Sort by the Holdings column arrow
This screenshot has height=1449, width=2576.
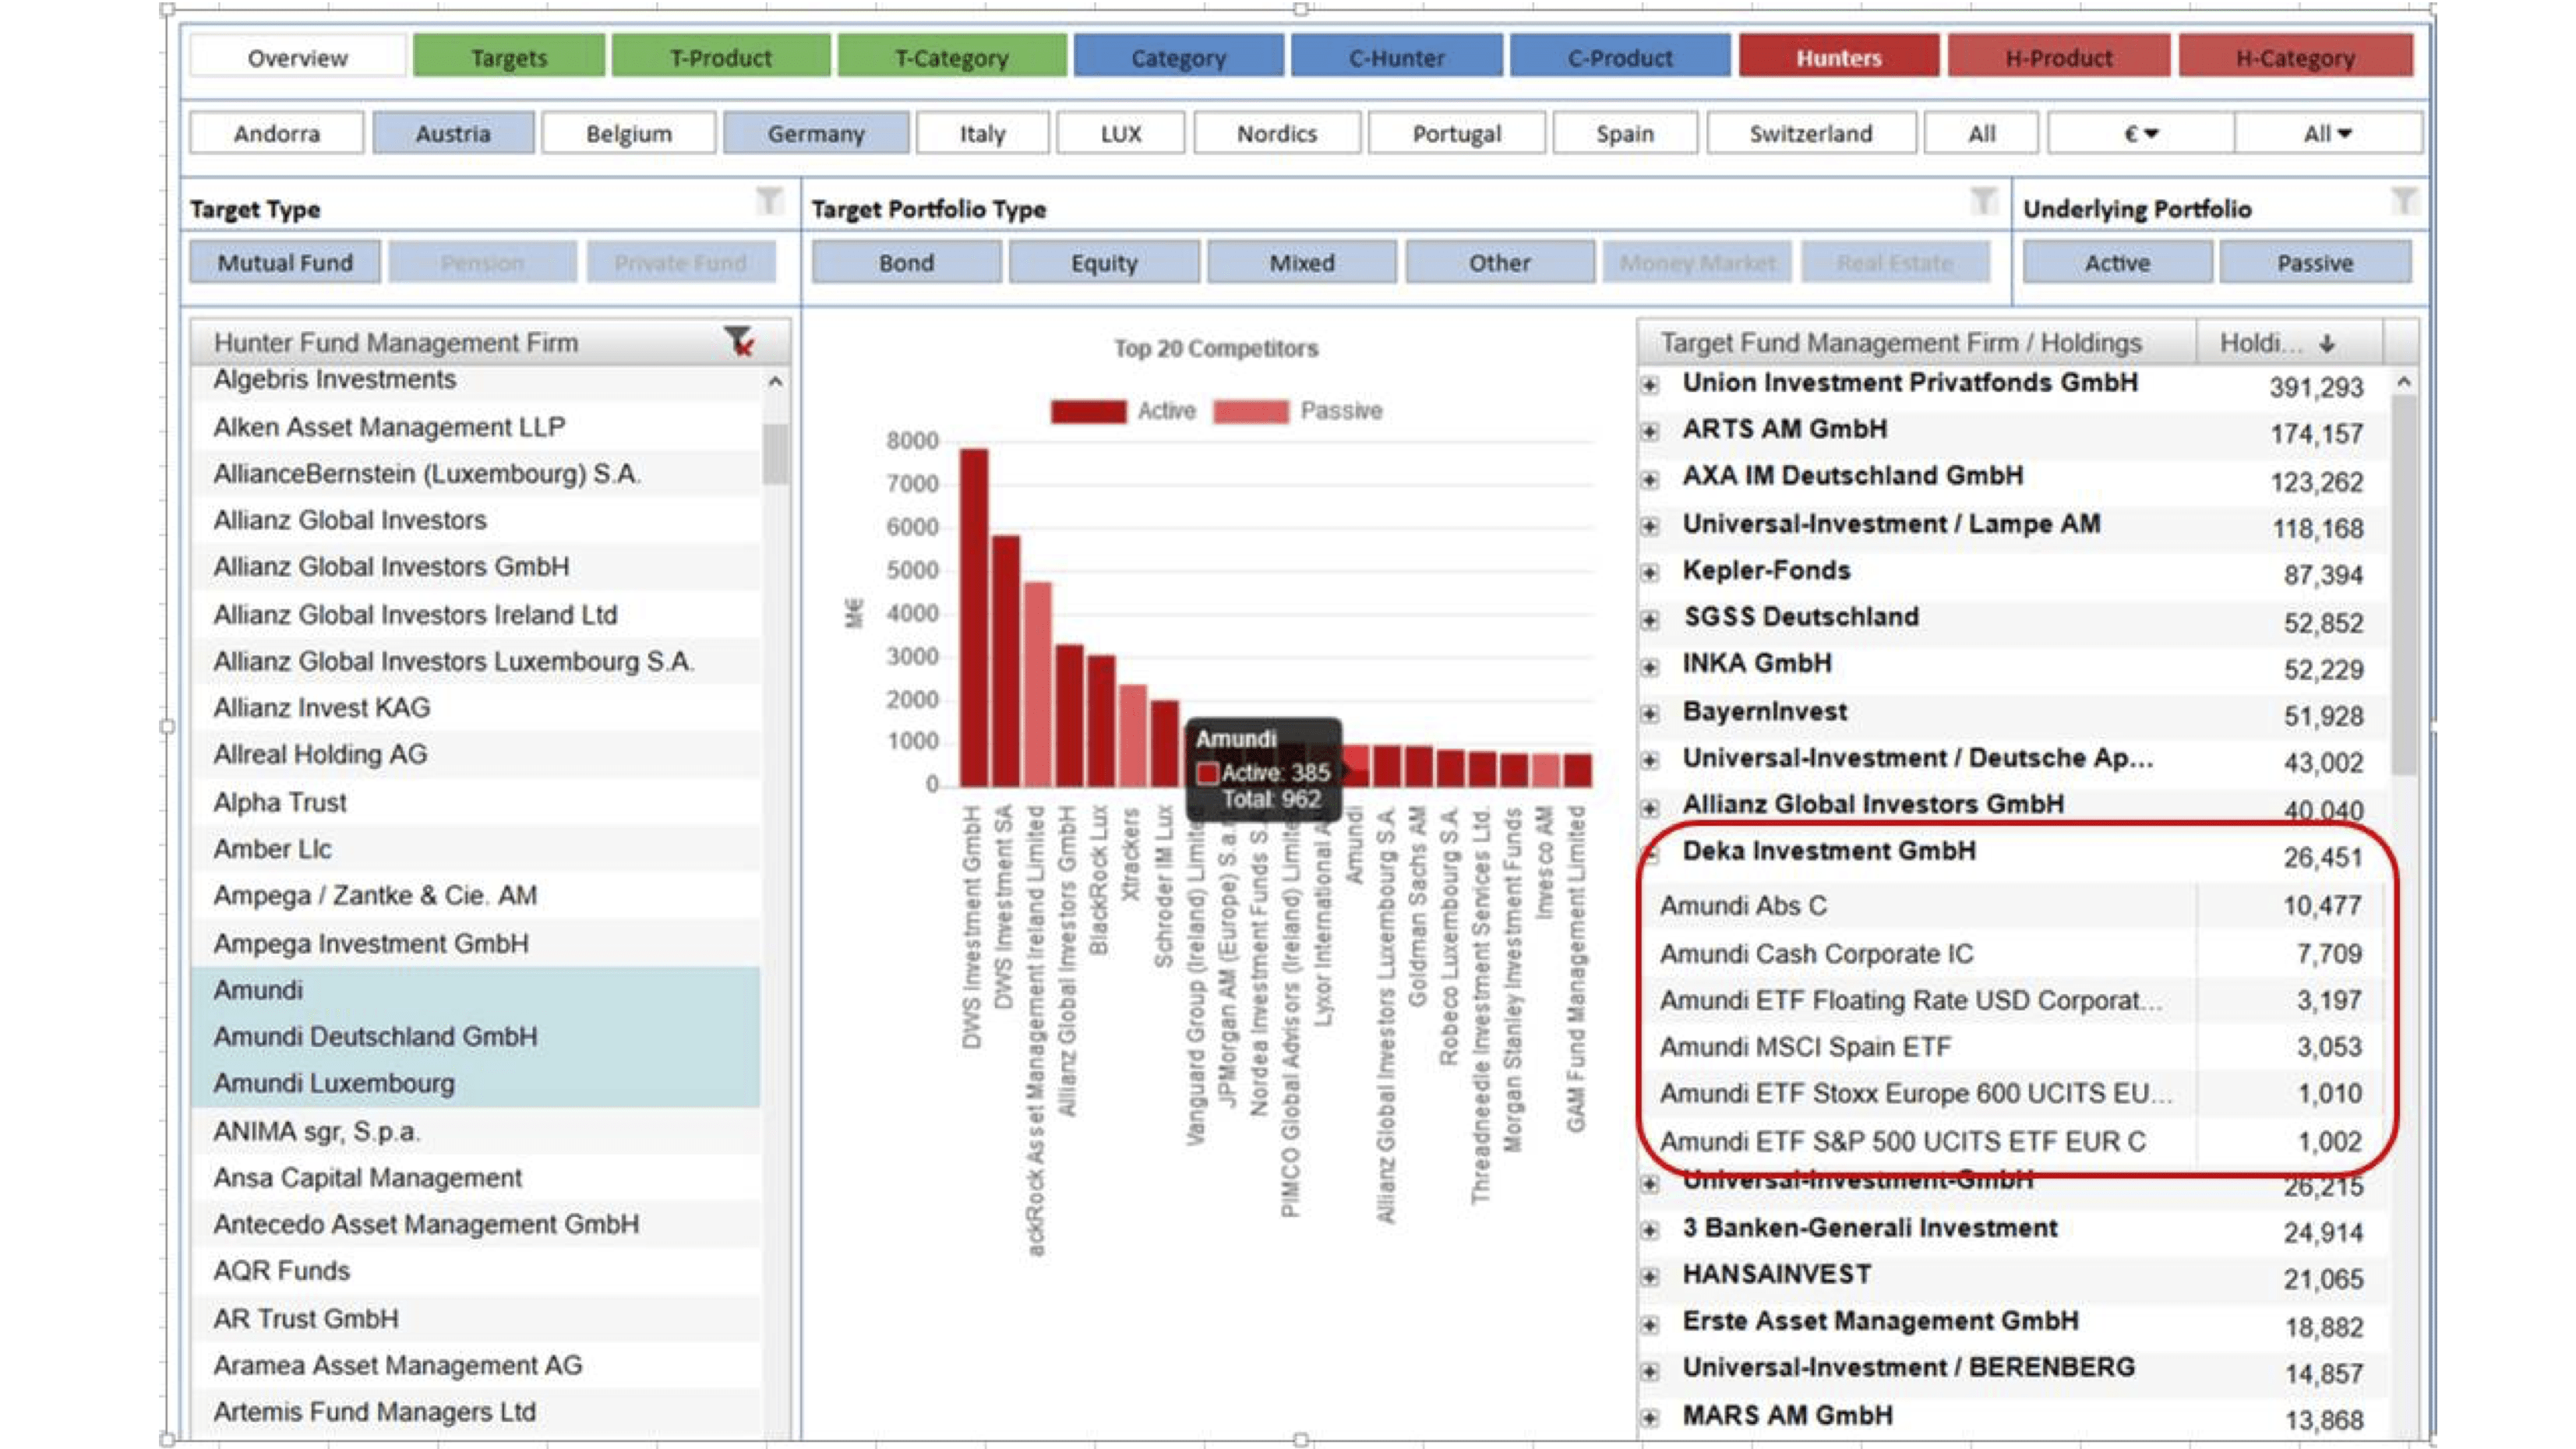[x=2328, y=343]
